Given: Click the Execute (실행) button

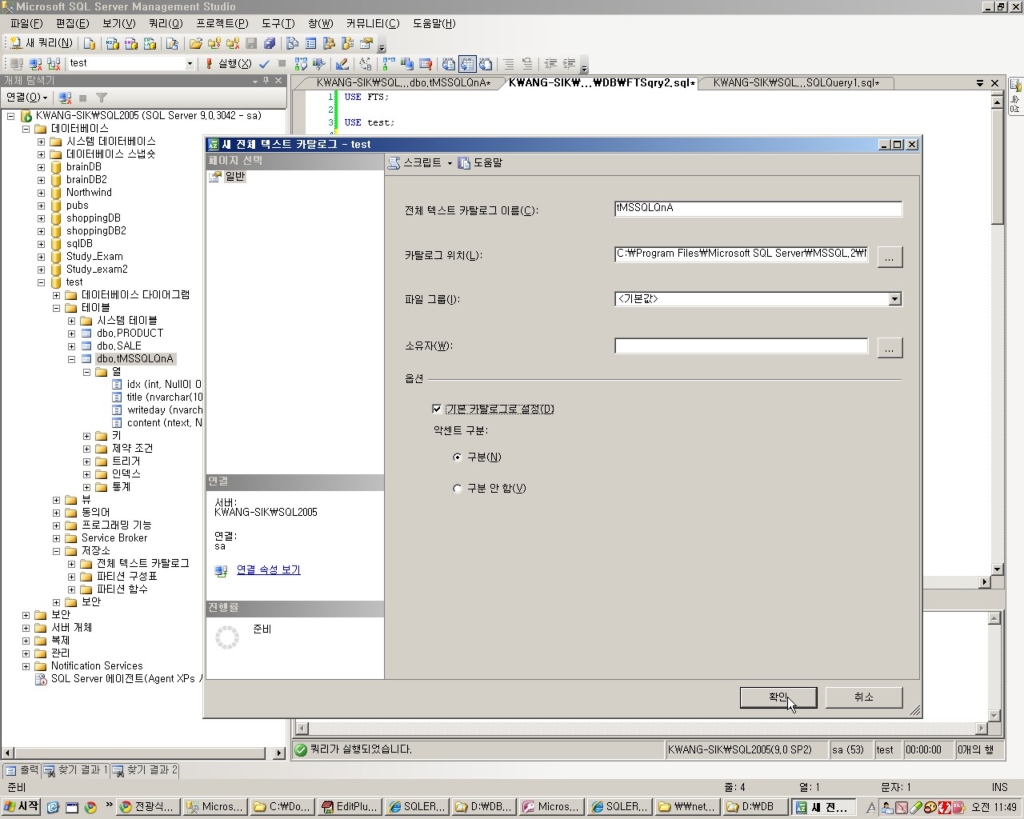Looking at the screenshot, I should 229,63.
